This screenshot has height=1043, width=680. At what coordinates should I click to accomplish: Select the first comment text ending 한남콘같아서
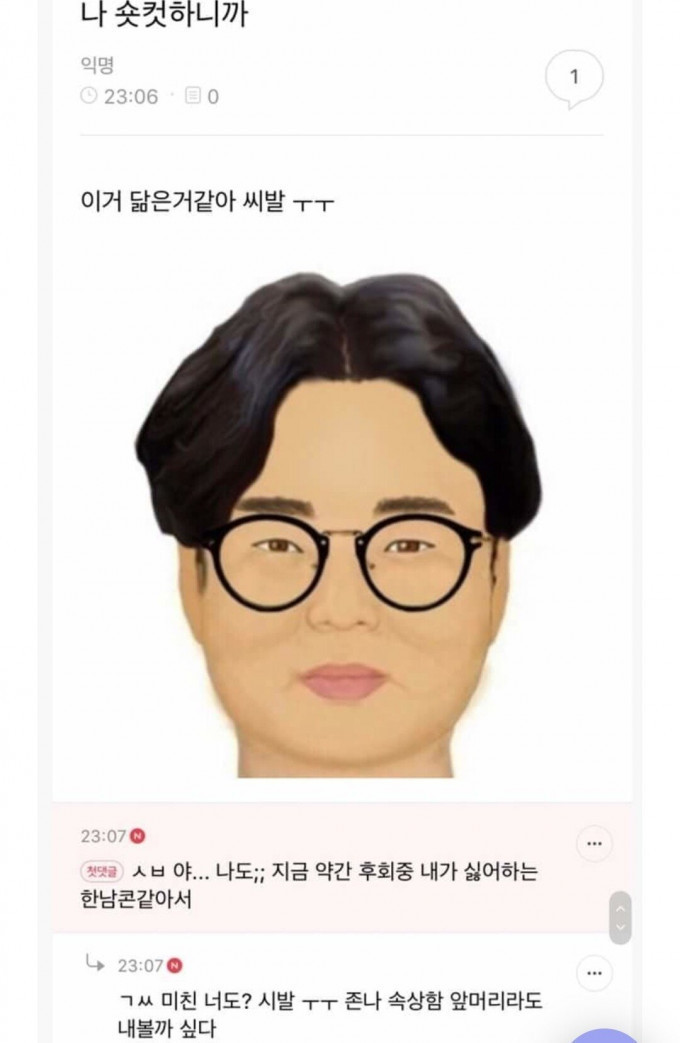tap(309, 885)
